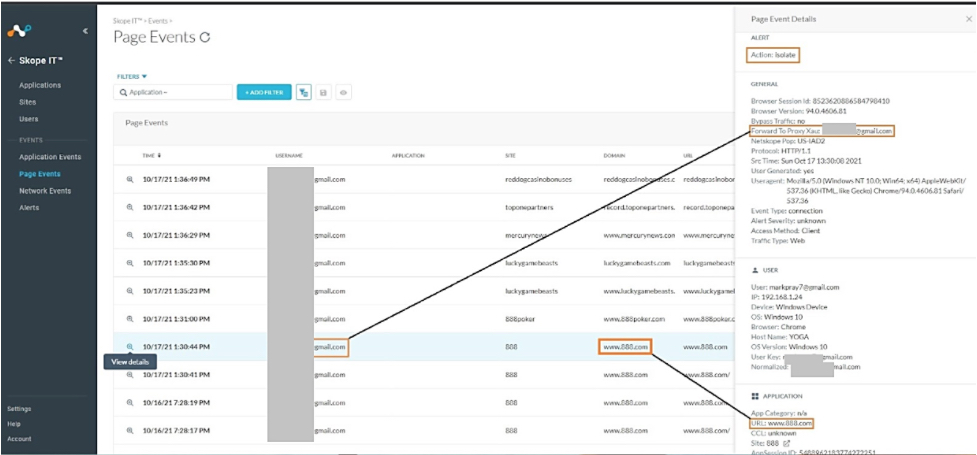This screenshot has width=977, height=455.
Task: View details for 1:31:00 PM event
Action: 130,318
